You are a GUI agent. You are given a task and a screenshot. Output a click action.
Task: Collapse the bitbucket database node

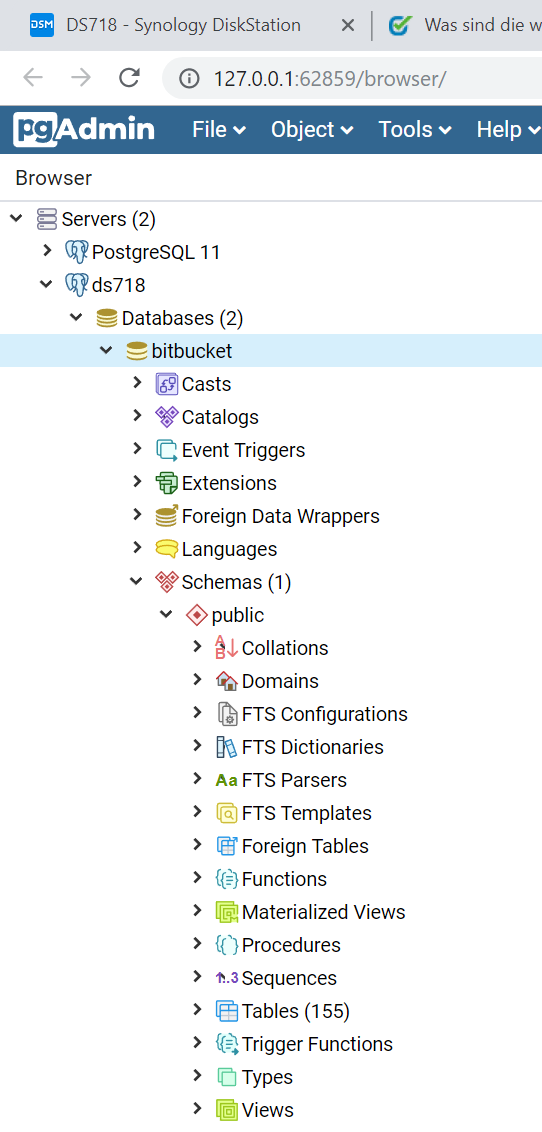coord(106,350)
